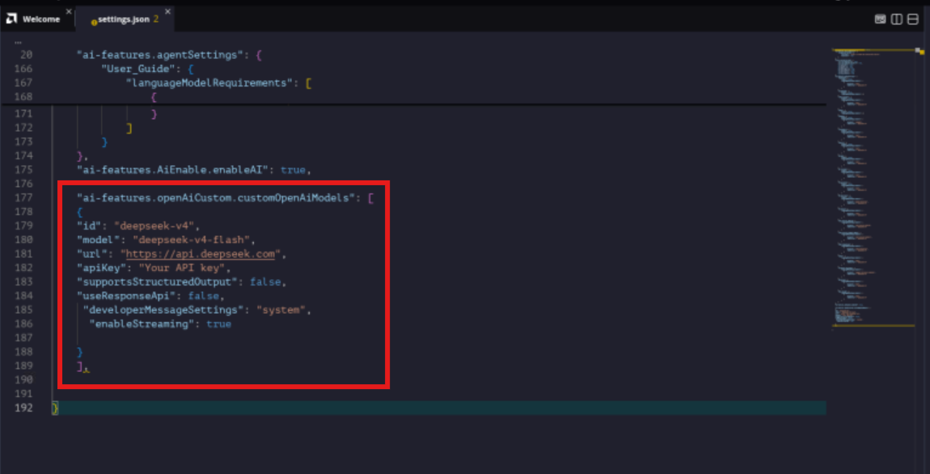The height and width of the screenshot is (474, 930).
Task: Switch to the Welcome tab
Action: [x=38, y=19]
